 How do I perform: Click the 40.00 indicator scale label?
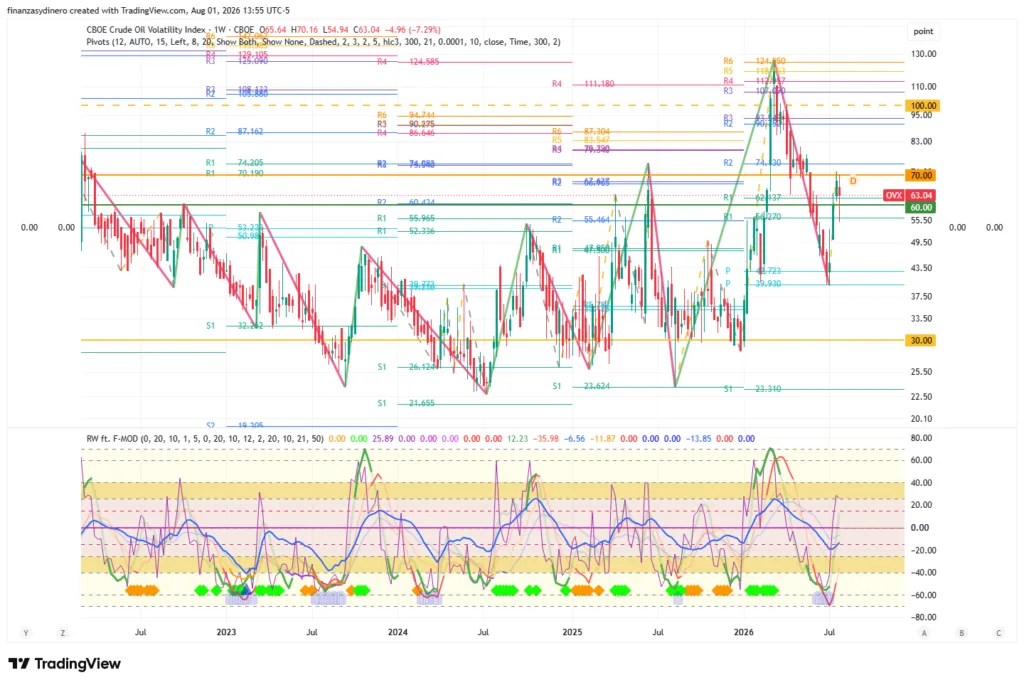point(921,483)
